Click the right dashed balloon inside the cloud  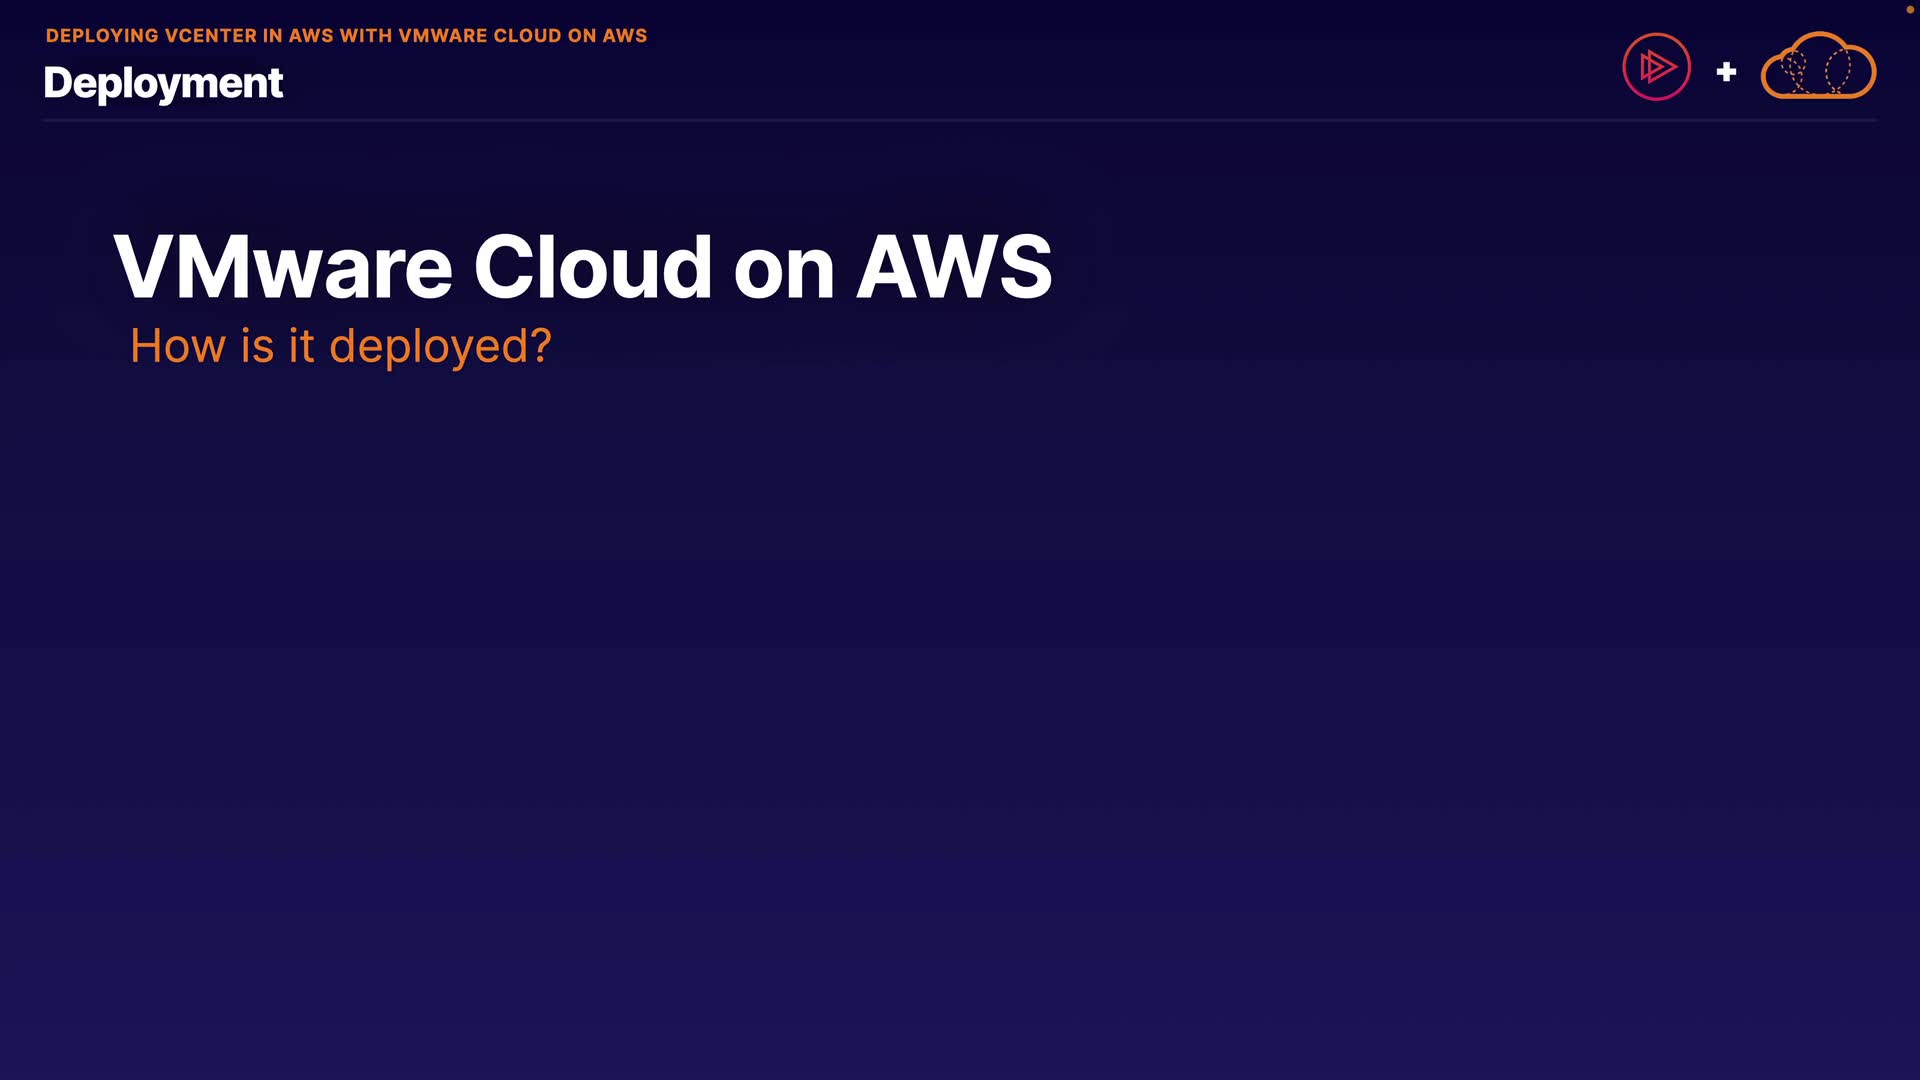click(1838, 70)
